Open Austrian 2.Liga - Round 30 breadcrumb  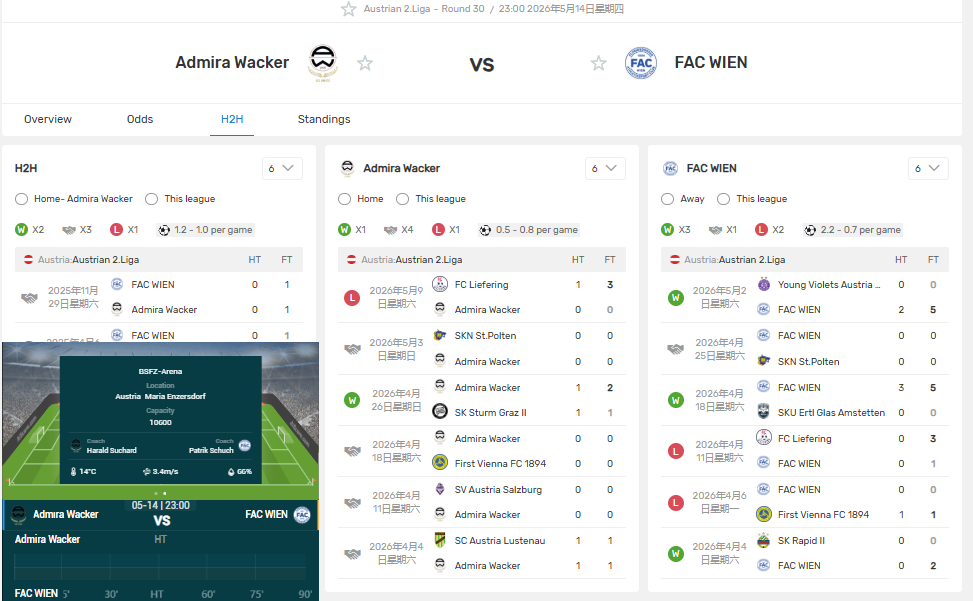424,9
